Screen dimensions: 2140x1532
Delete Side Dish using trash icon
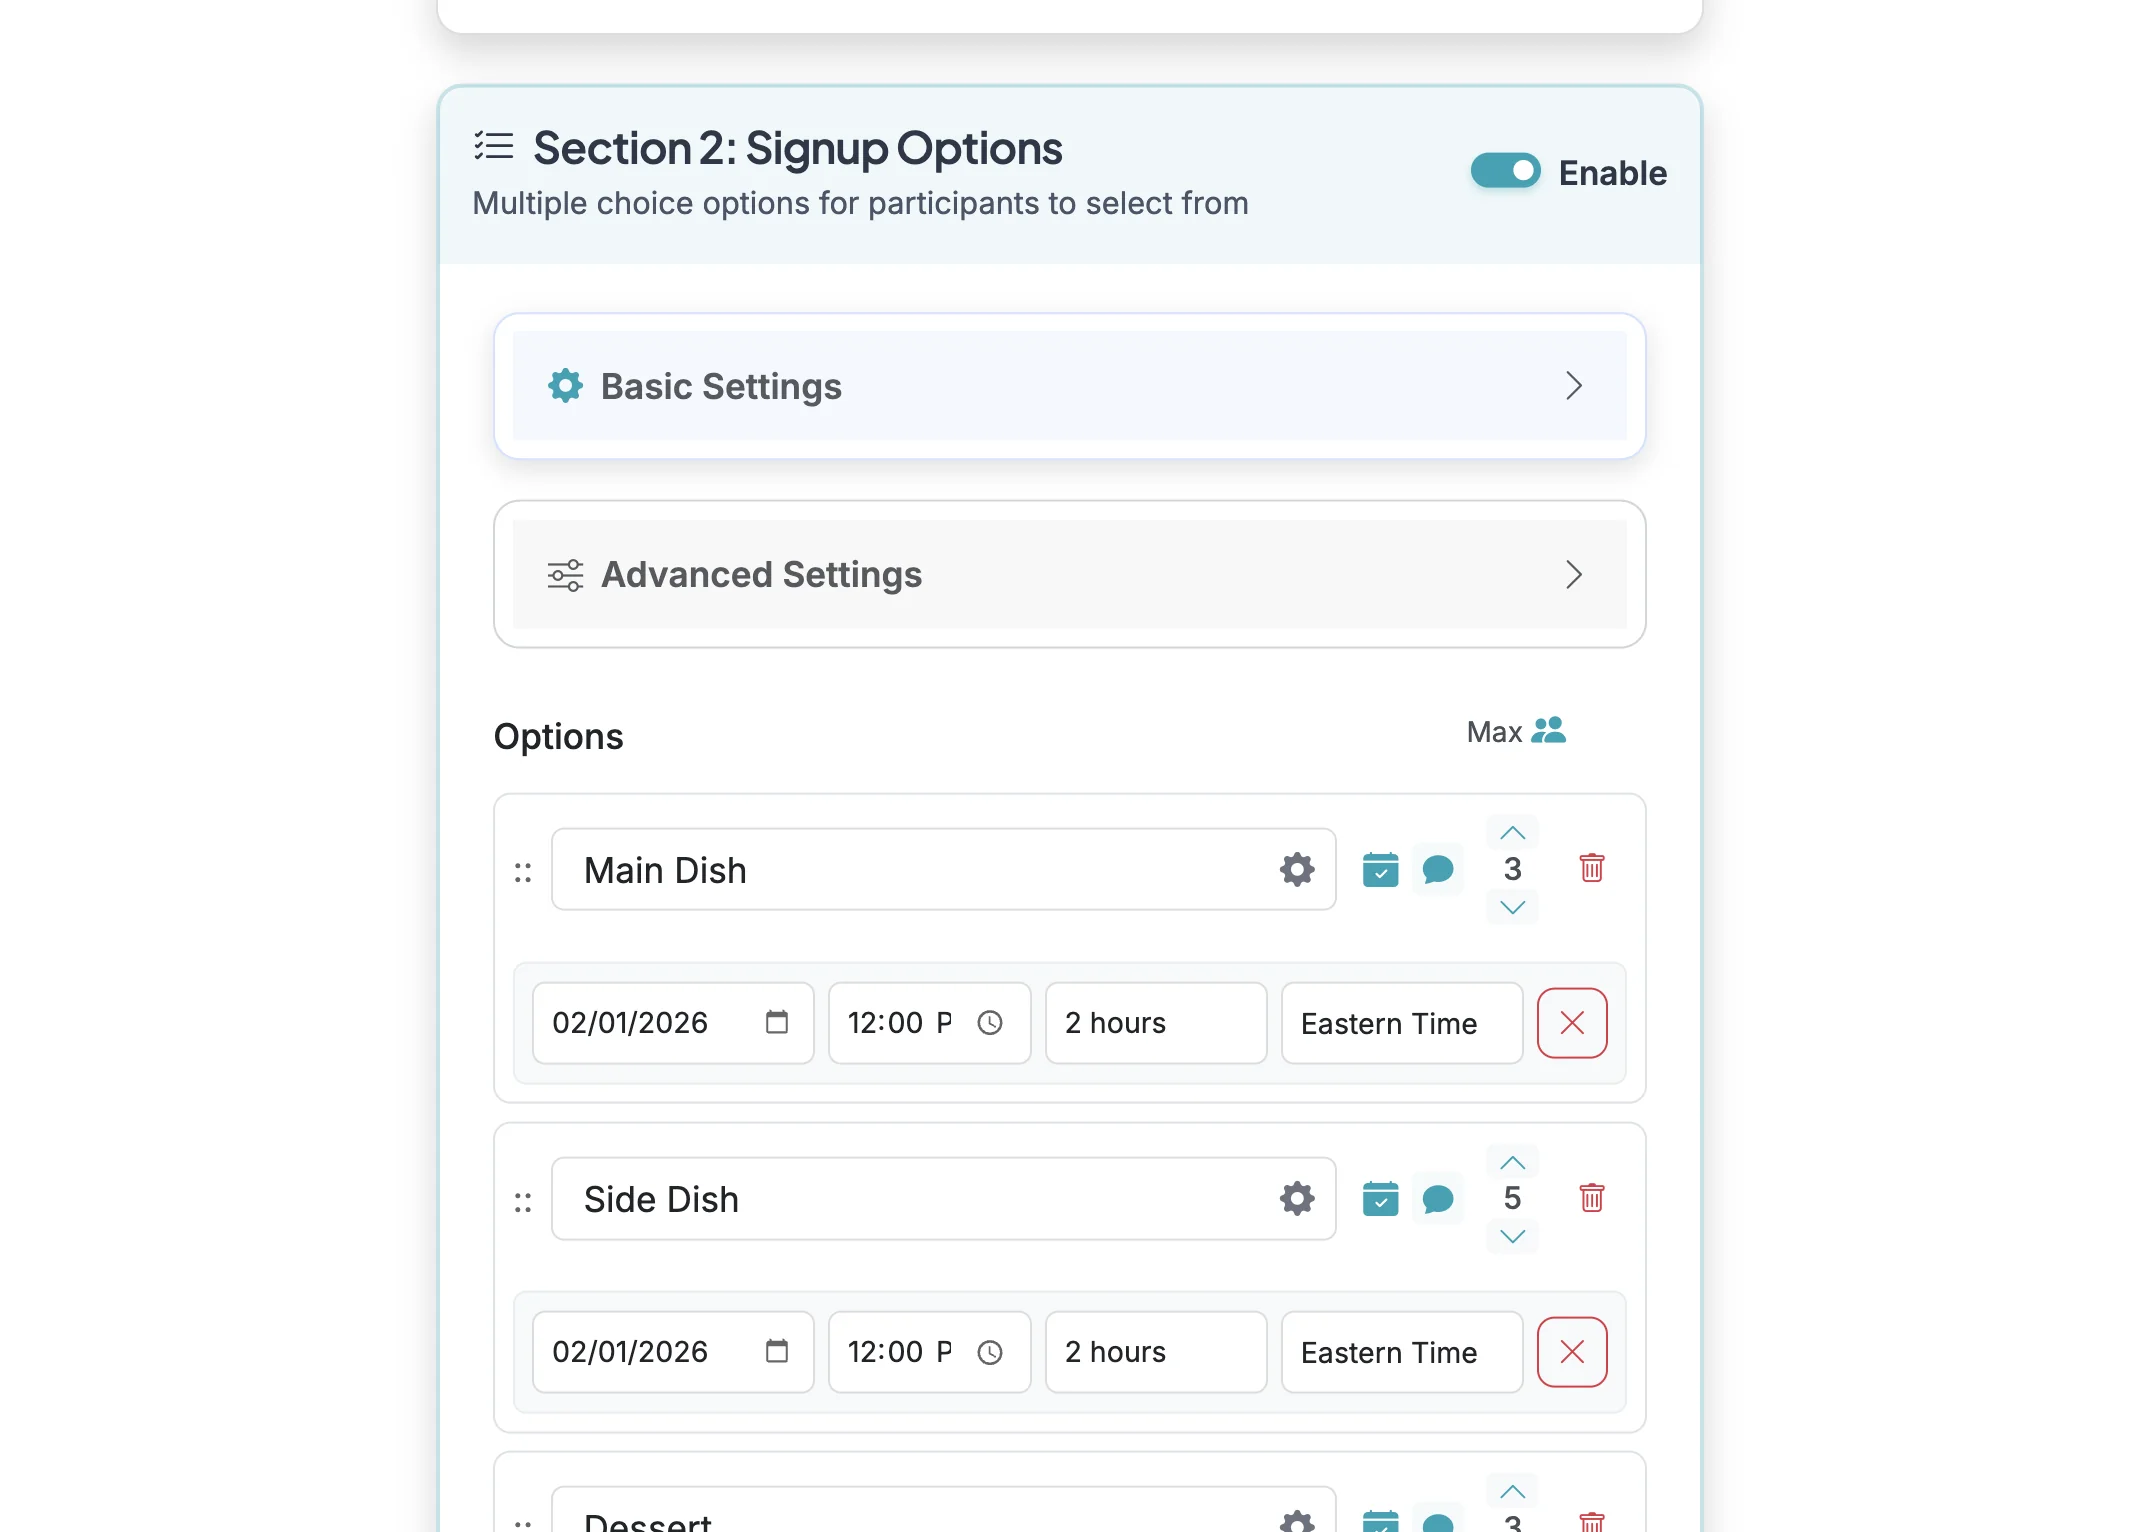(x=1592, y=1198)
